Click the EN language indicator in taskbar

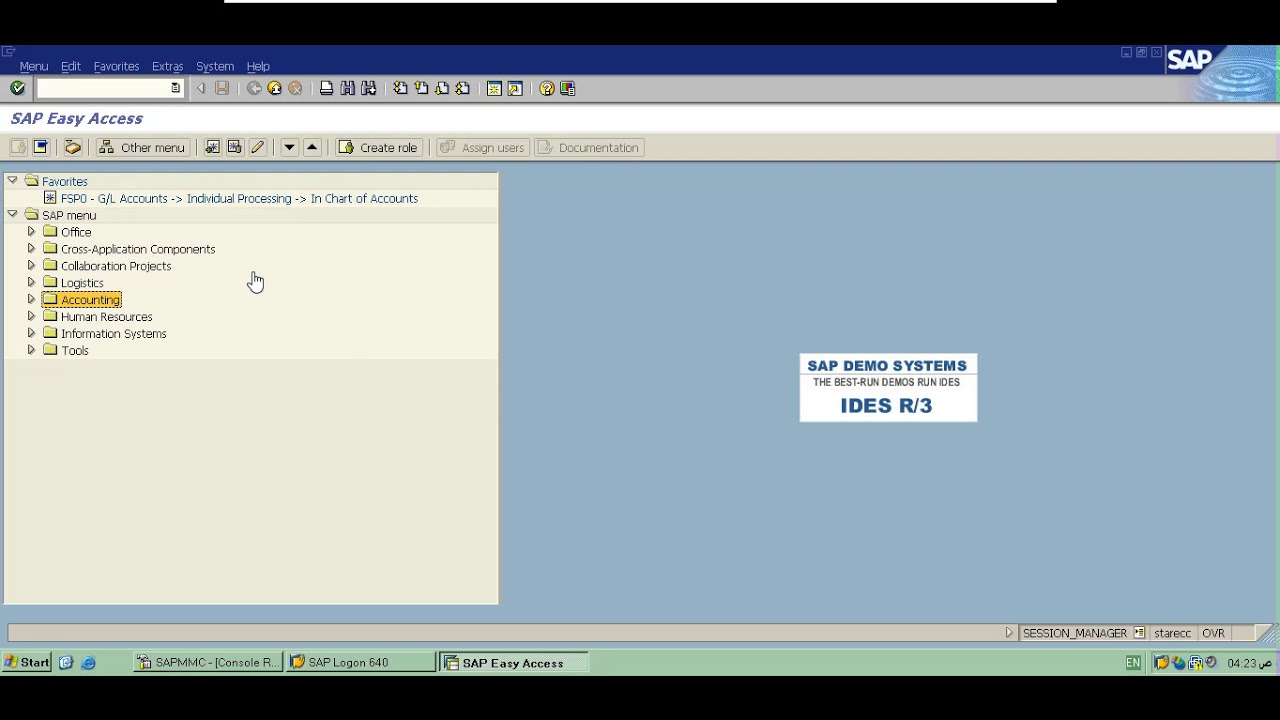1133,663
